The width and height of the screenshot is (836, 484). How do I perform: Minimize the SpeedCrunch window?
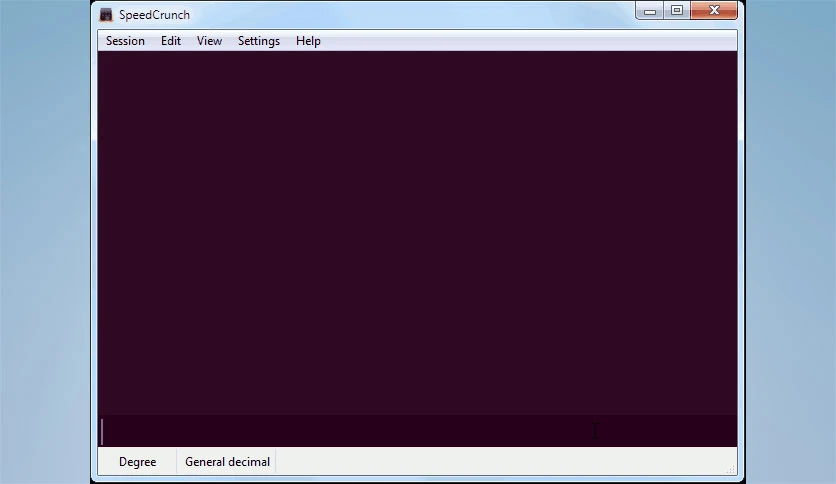649,11
